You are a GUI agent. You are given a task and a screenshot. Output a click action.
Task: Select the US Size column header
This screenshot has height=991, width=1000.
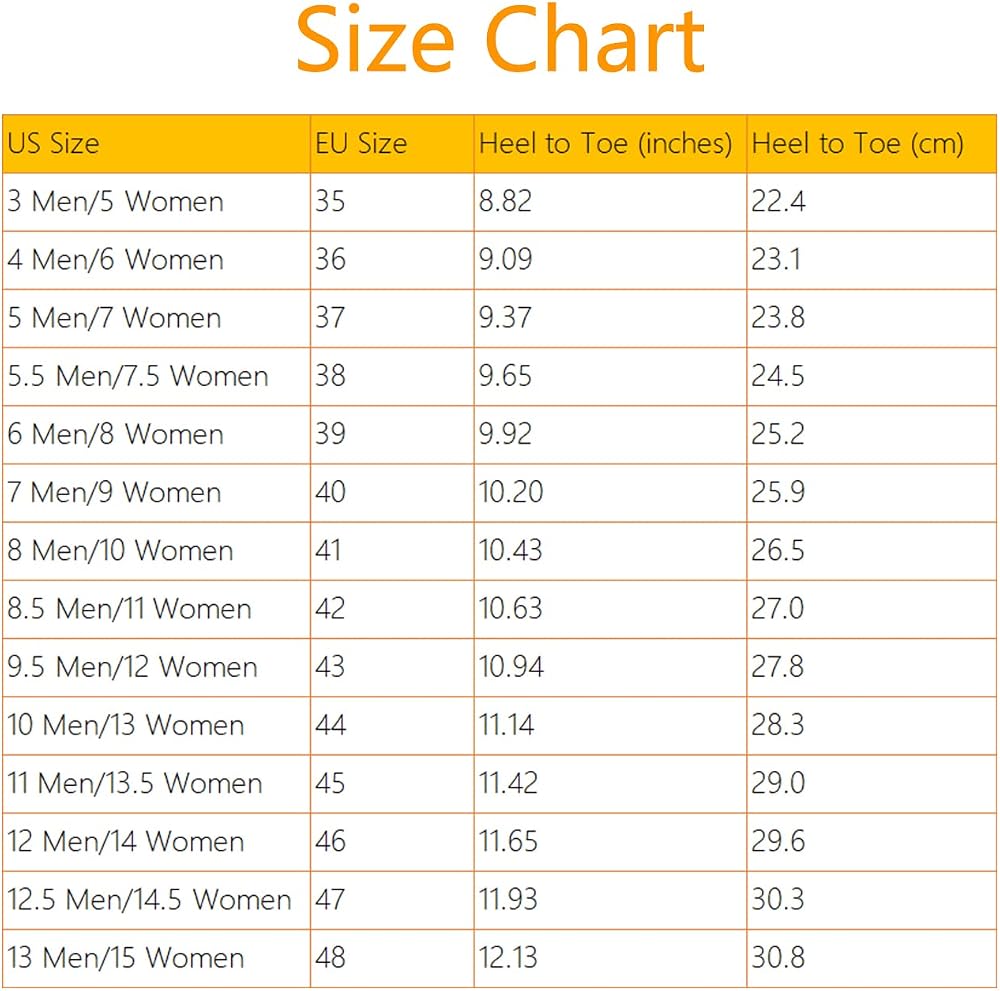(x=156, y=143)
